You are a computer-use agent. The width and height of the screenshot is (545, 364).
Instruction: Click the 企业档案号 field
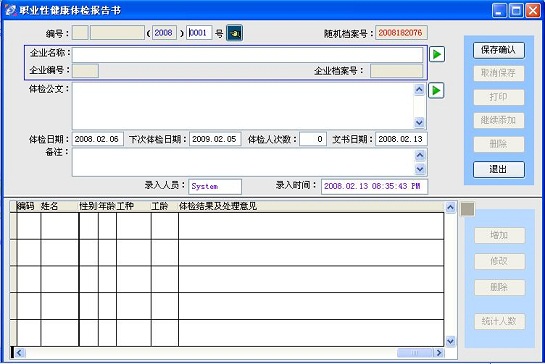click(x=396, y=71)
